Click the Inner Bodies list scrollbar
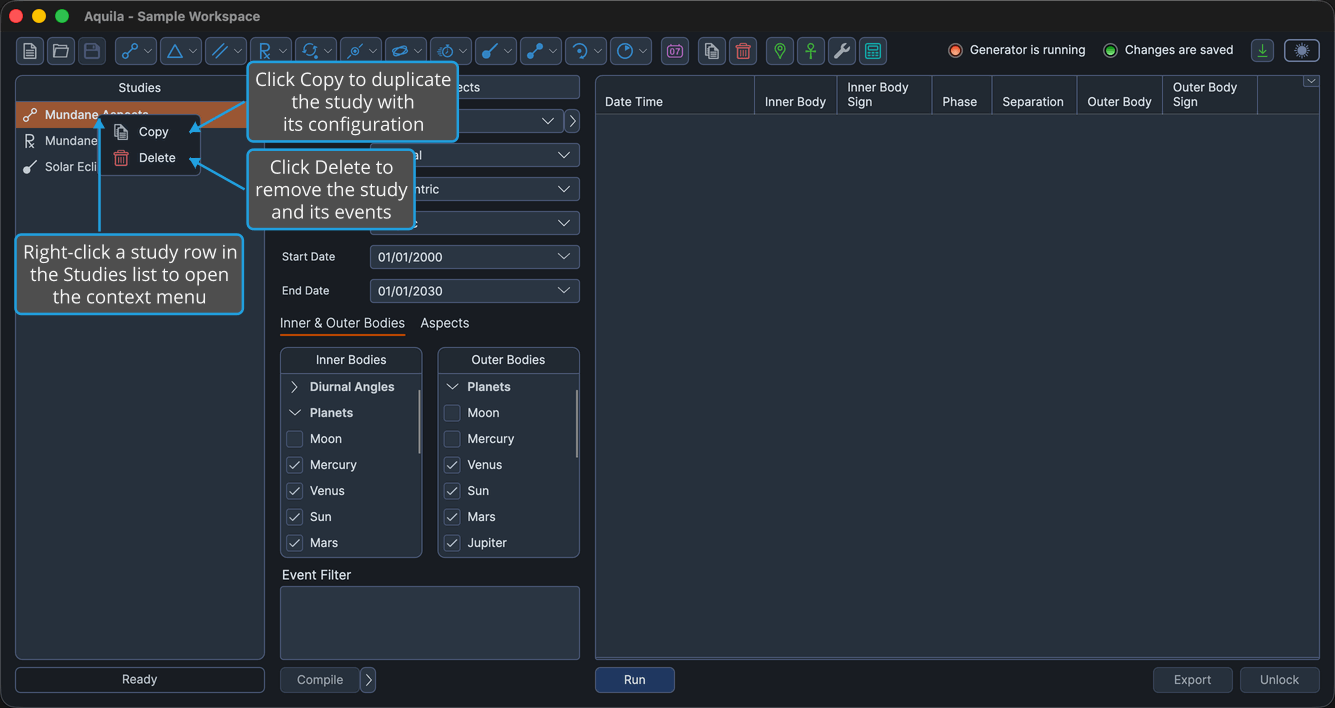1335x708 pixels. [420, 422]
